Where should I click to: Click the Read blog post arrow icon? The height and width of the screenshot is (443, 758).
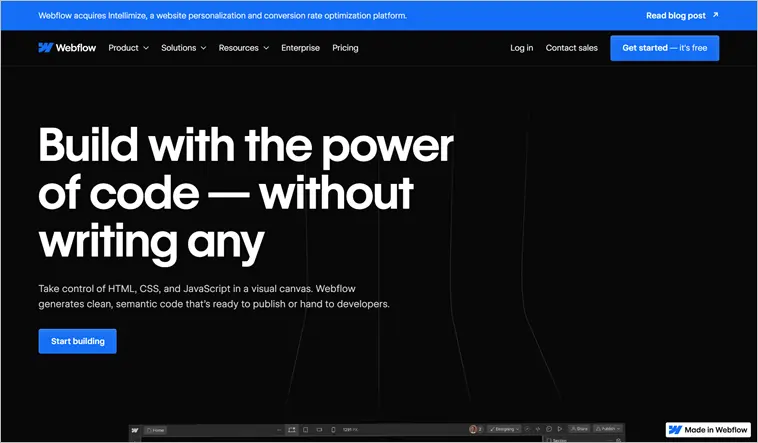click(715, 16)
